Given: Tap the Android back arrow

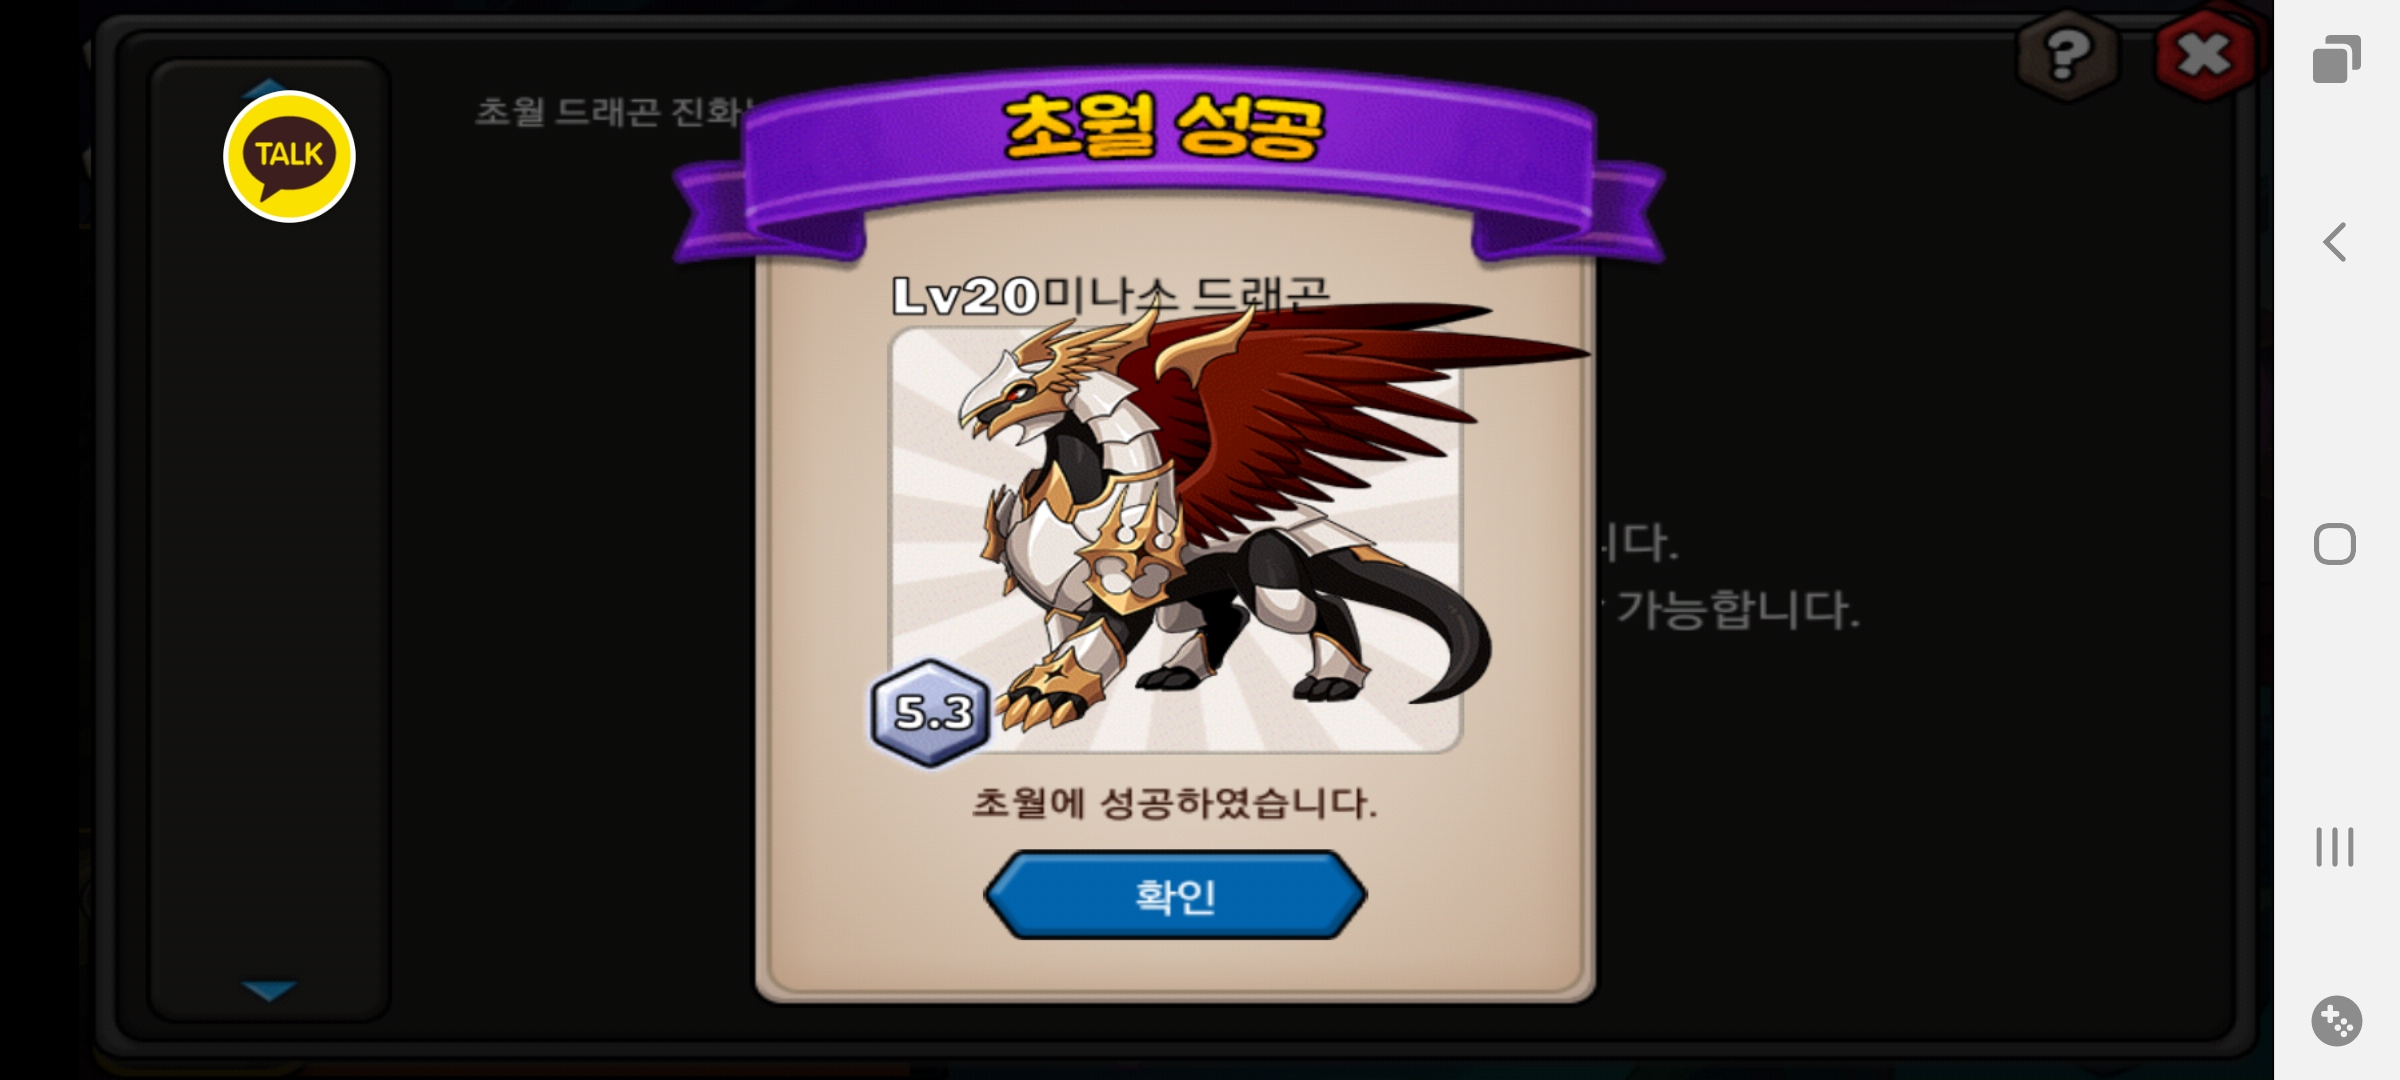Looking at the screenshot, I should pyautogui.click(x=2335, y=242).
